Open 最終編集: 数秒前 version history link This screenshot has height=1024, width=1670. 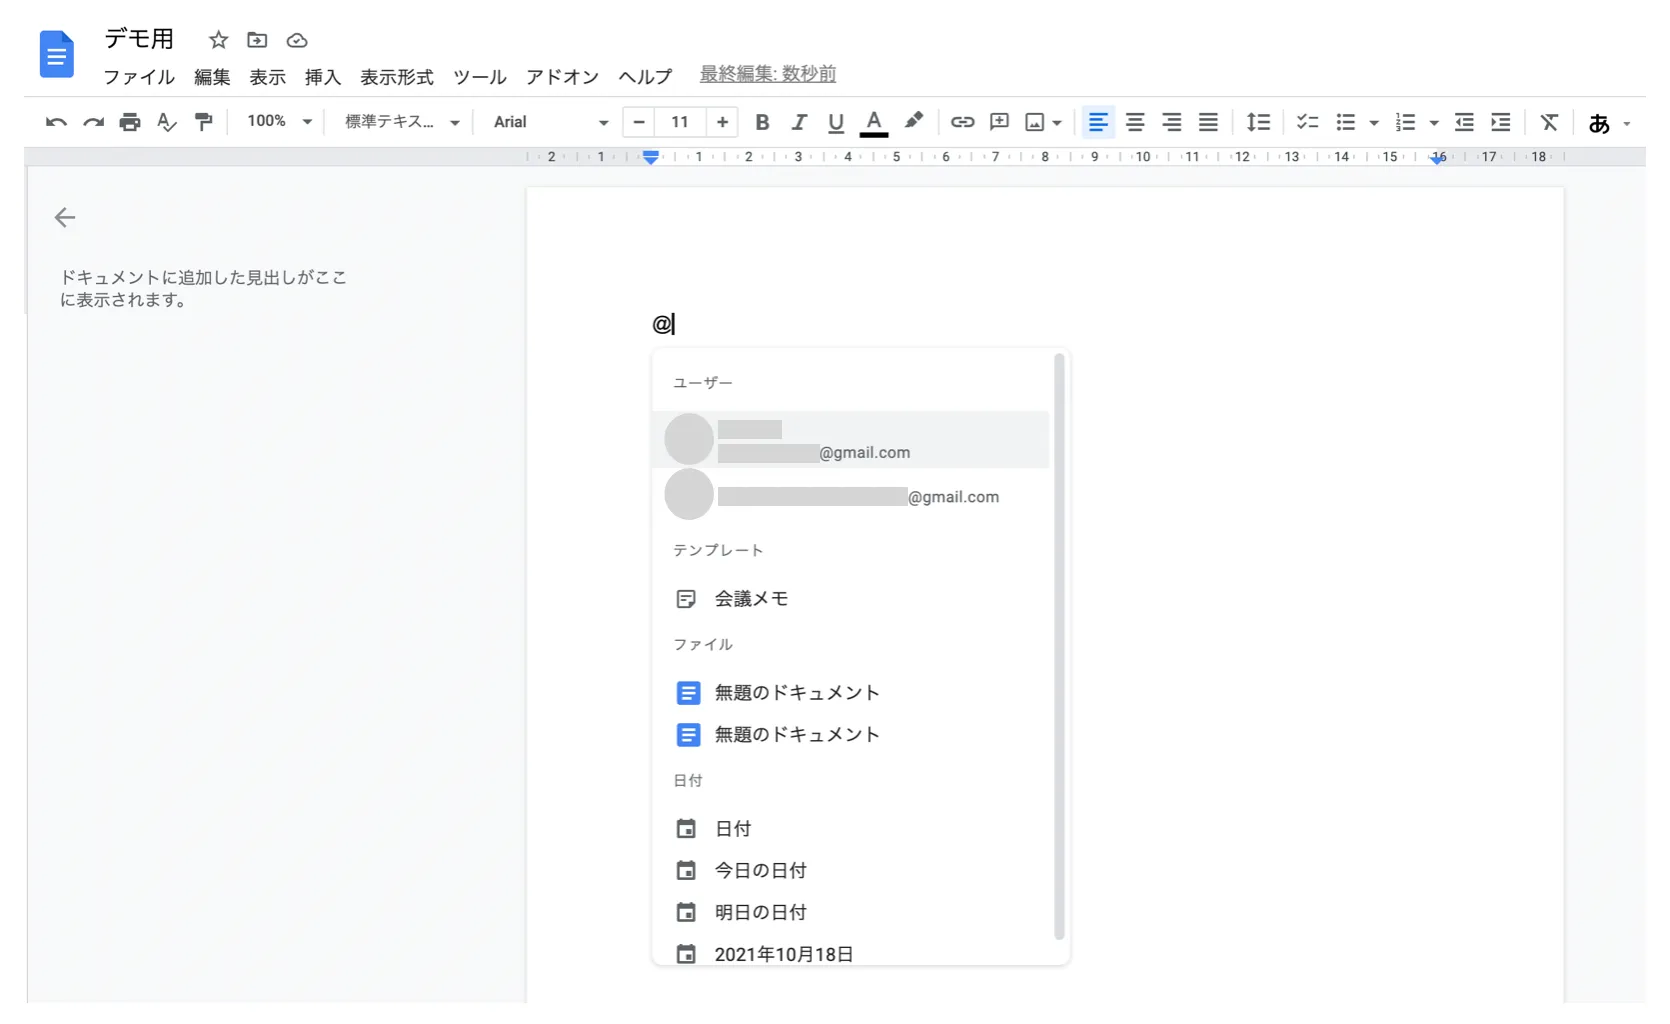[x=768, y=74]
